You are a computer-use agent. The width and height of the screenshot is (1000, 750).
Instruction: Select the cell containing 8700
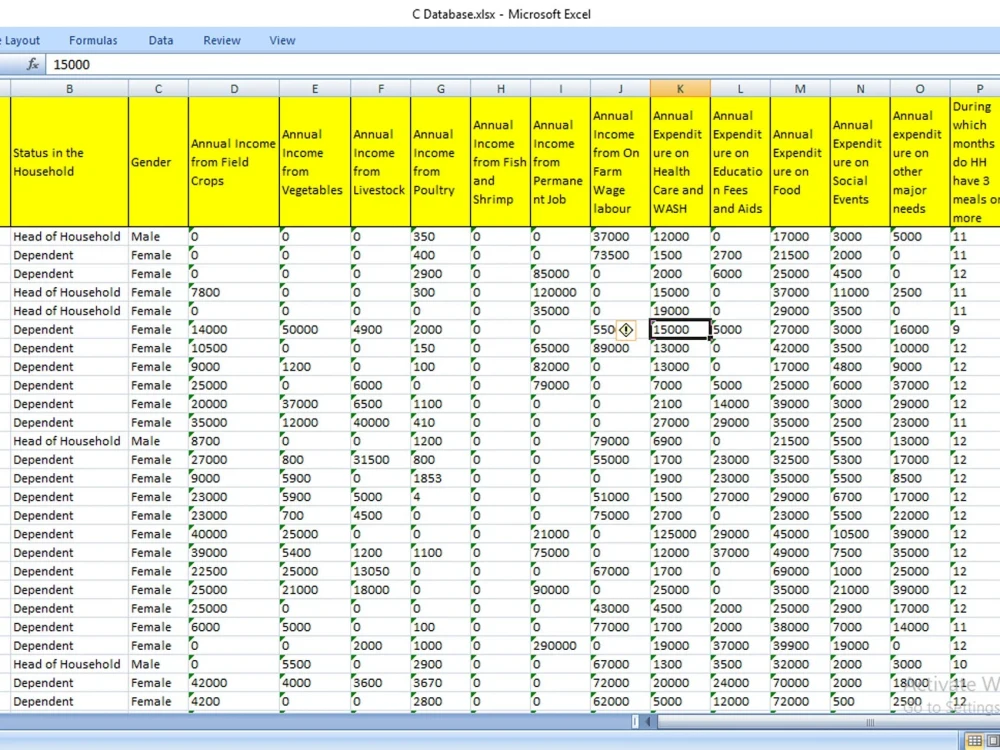(234, 441)
